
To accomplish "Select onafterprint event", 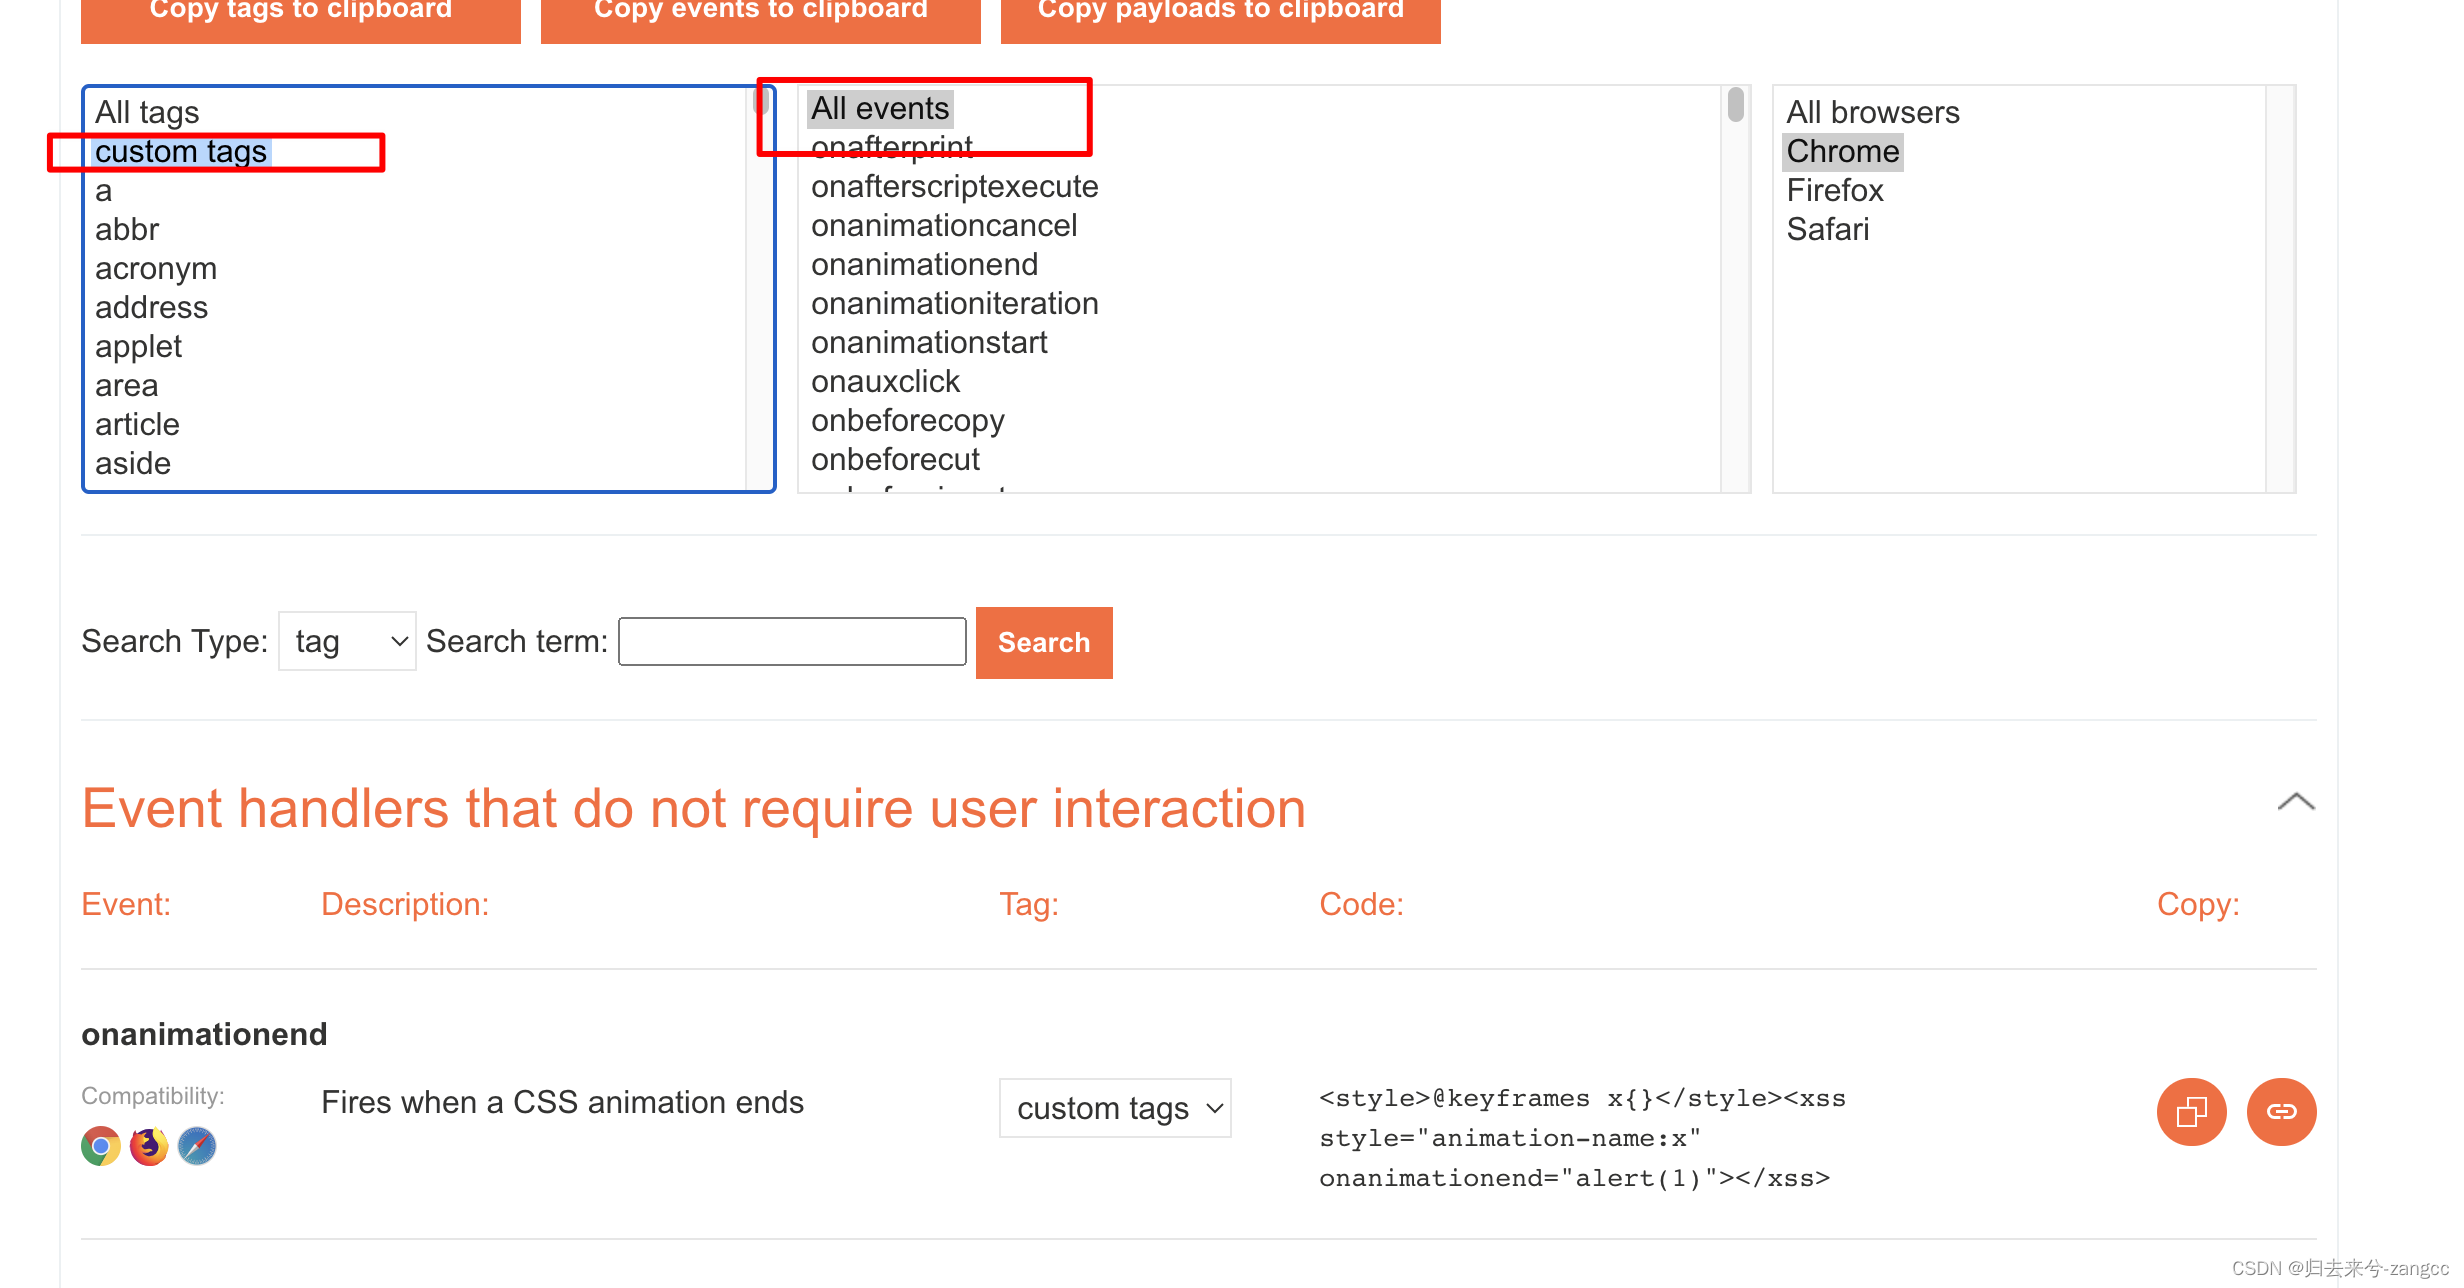I will 892,147.
